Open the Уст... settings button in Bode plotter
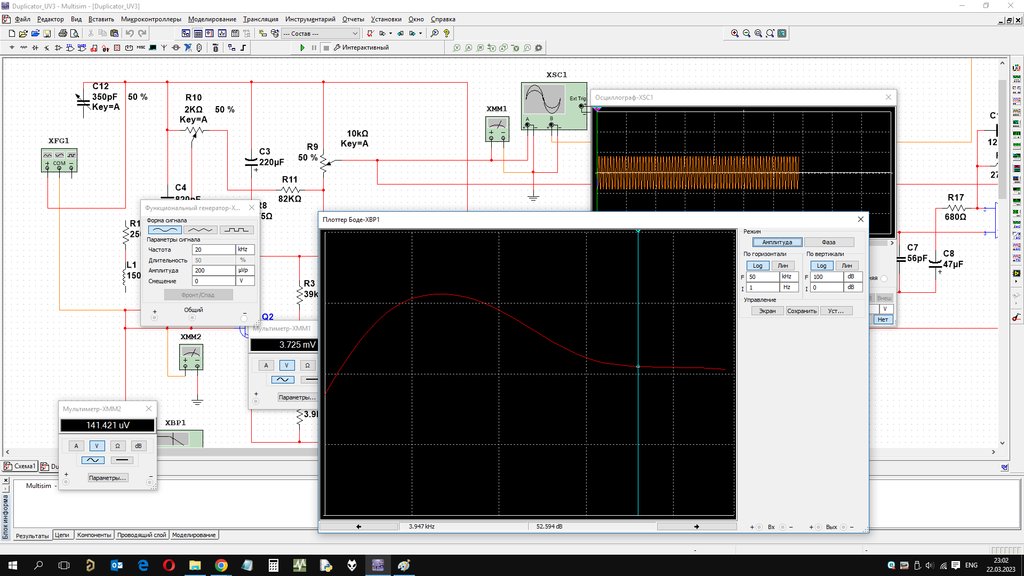The image size is (1024, 576). (836, 311)
